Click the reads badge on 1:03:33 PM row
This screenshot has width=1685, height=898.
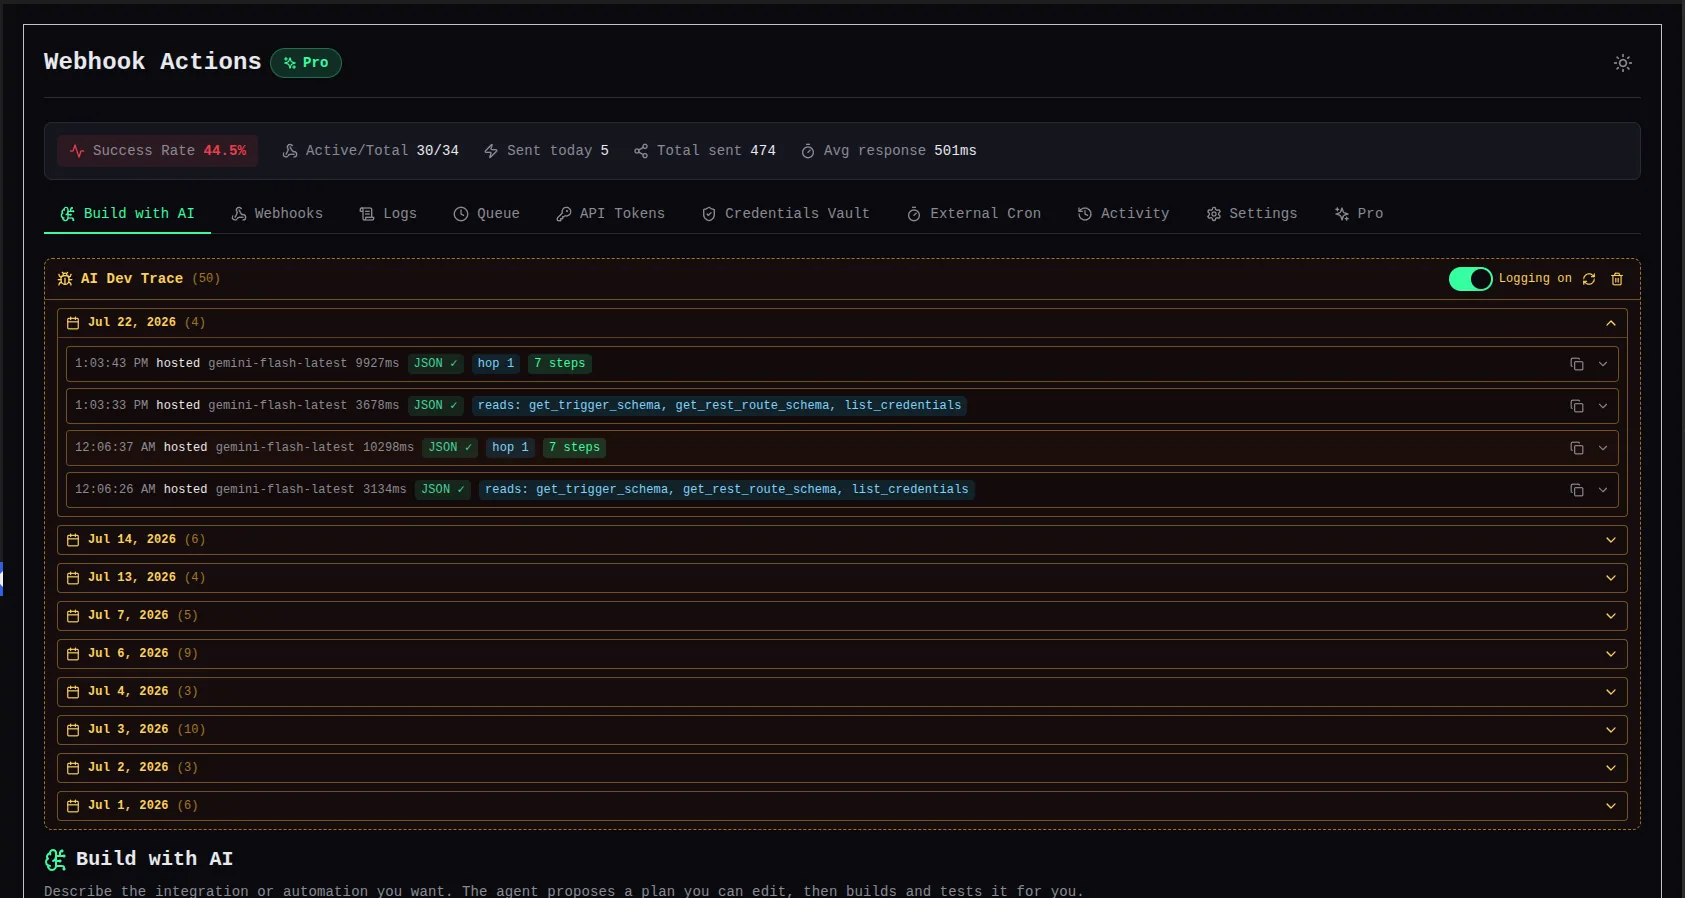coord(719,406)
